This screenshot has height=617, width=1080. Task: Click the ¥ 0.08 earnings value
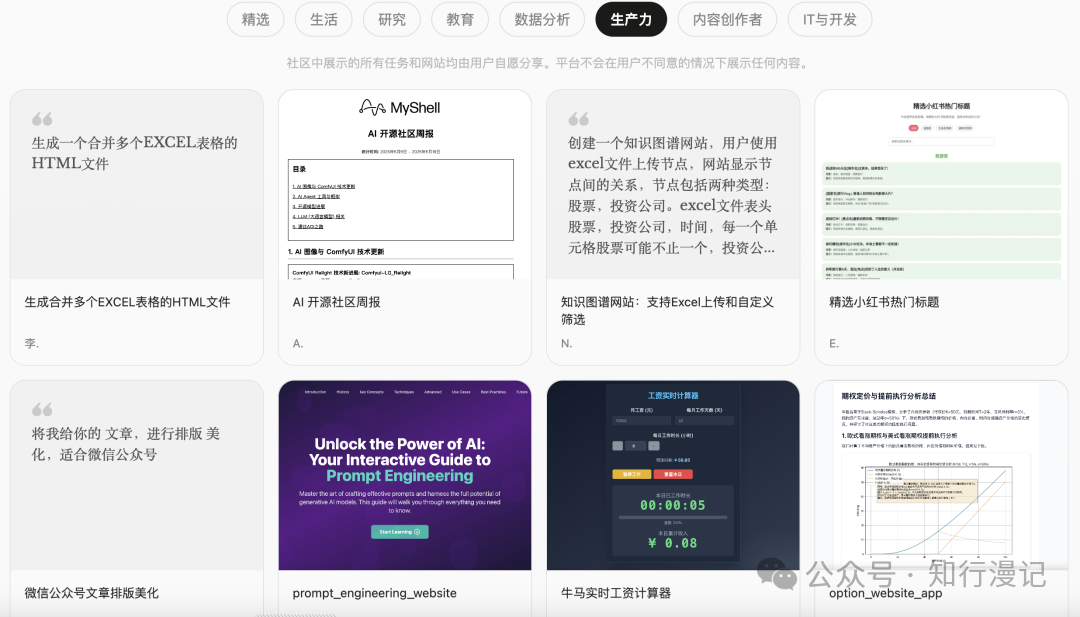[673, 543]
